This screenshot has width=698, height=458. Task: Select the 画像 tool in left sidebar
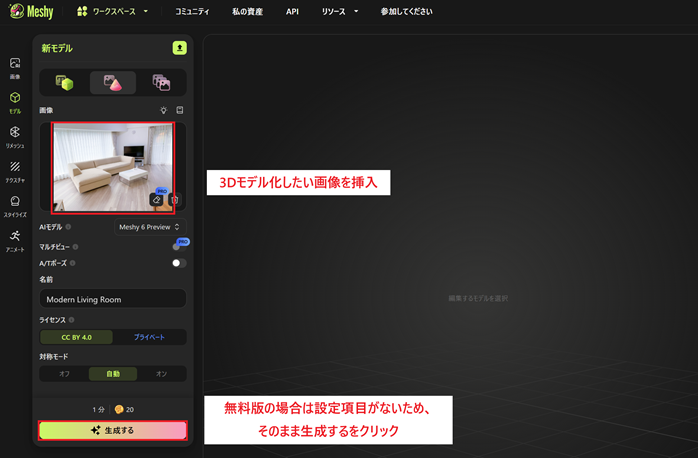[x=15, y=68]
